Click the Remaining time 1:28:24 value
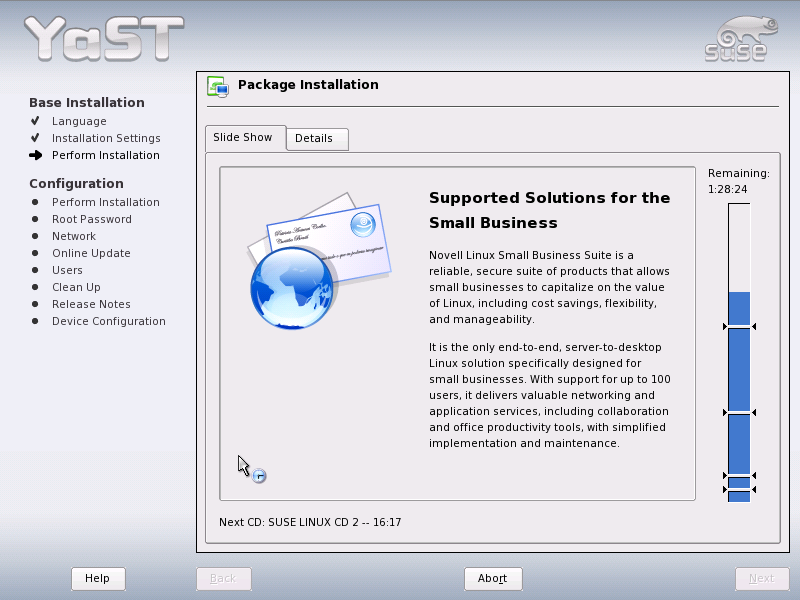 pos(728,189)
